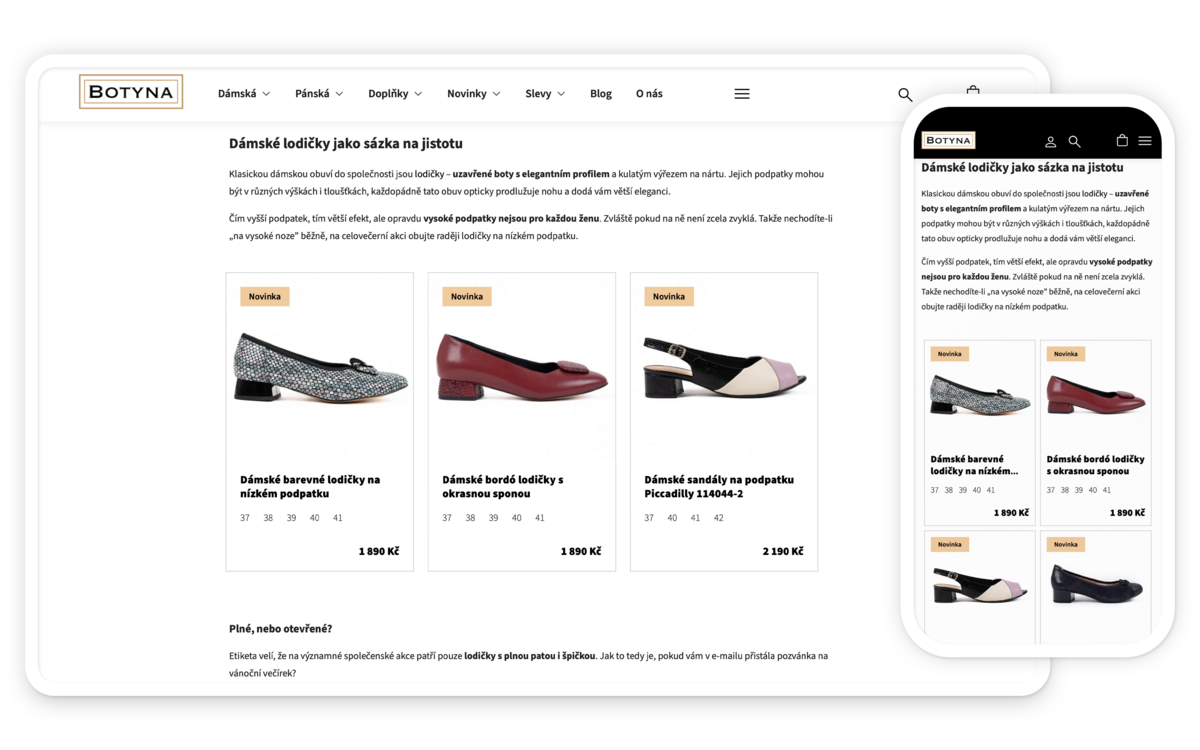Expand the Slevy dropdown menu
The width and height of the screenshot is (1200, 750).
pos(545,94)
